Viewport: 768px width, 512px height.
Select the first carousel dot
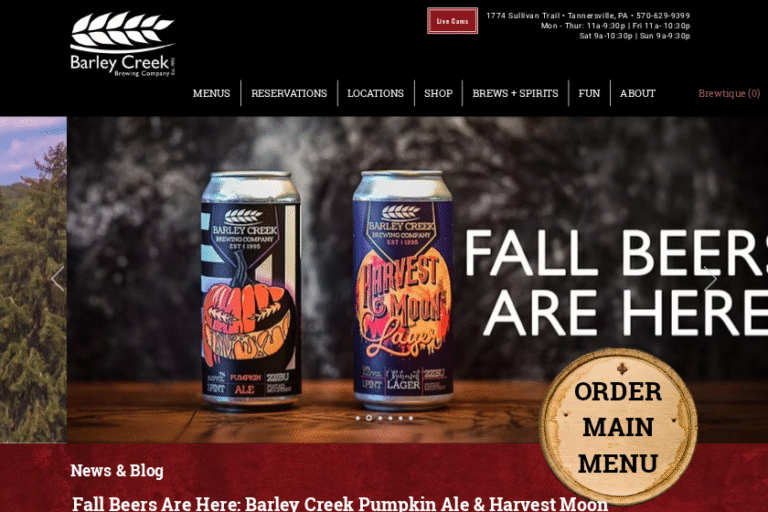point(358,418)
